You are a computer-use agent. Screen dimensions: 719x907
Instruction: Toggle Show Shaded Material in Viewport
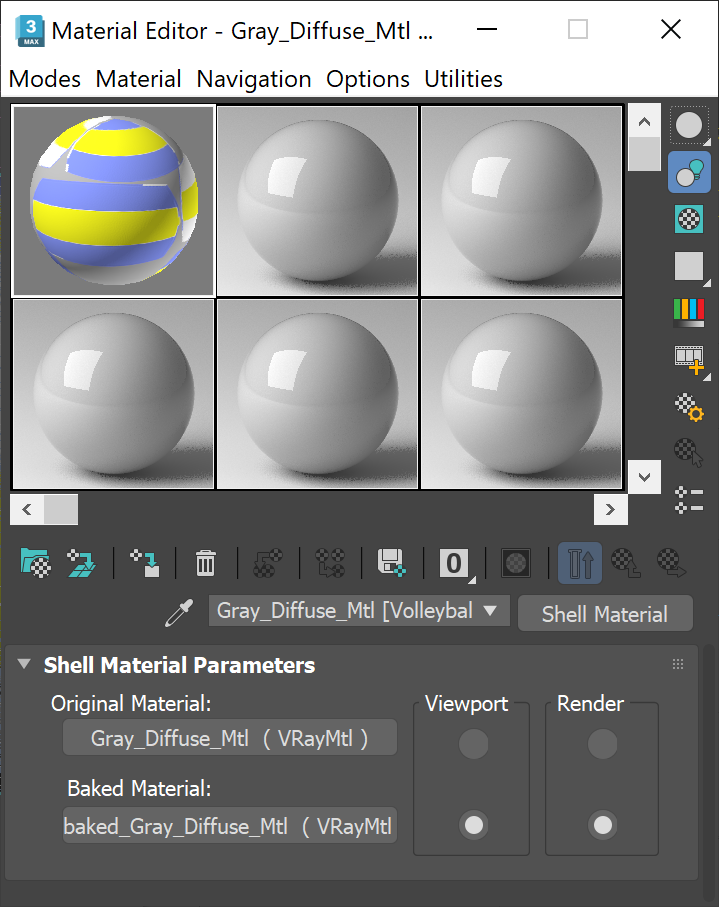pos(516,563)
